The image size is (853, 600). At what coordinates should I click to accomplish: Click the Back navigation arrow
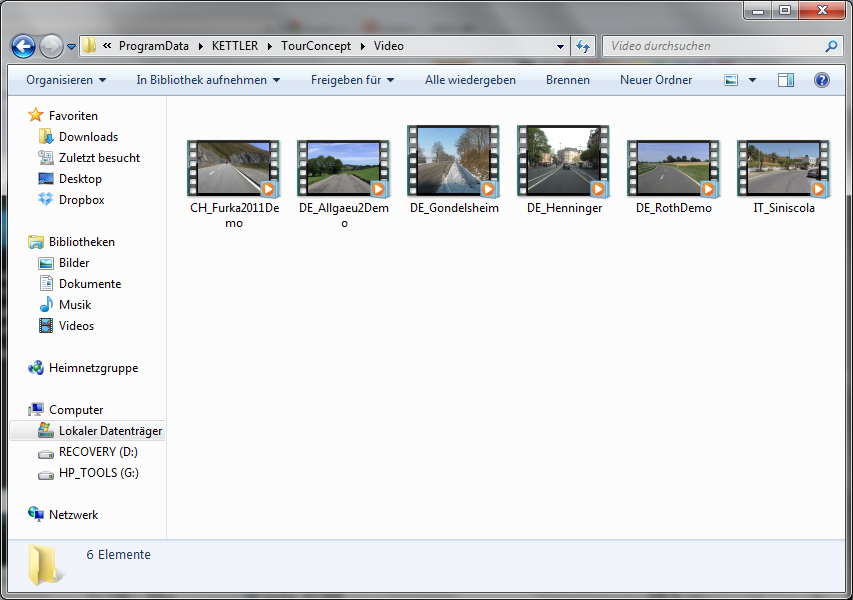point(23,46)
